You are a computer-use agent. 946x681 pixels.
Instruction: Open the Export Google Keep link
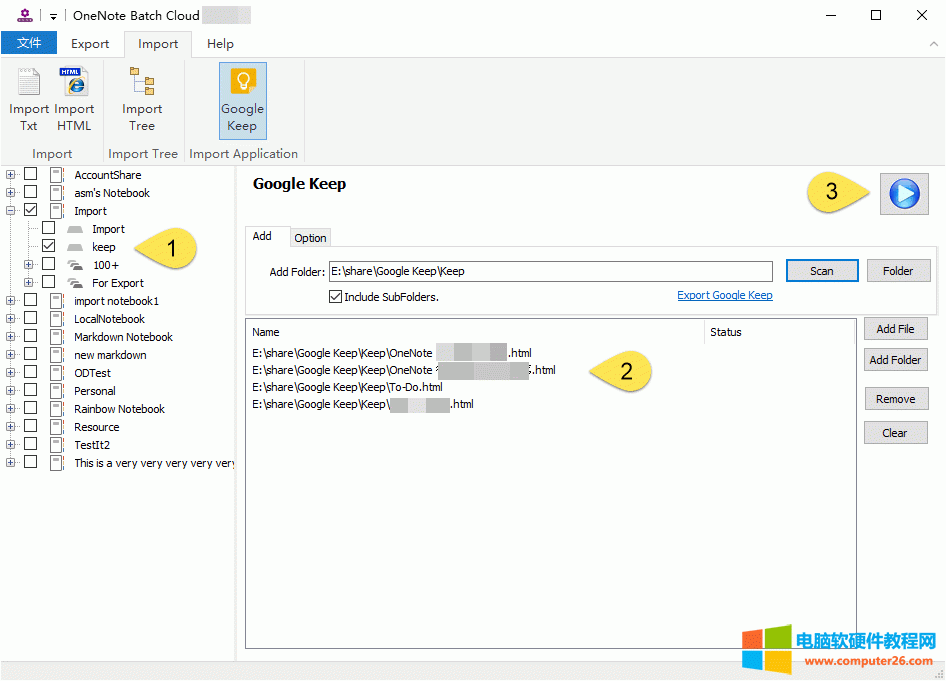[724, 295]
